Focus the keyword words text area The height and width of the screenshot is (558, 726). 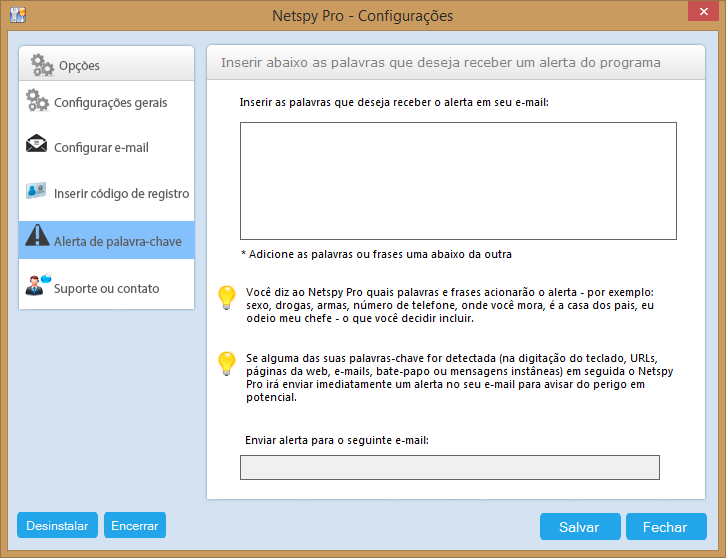tap(458, 181)
